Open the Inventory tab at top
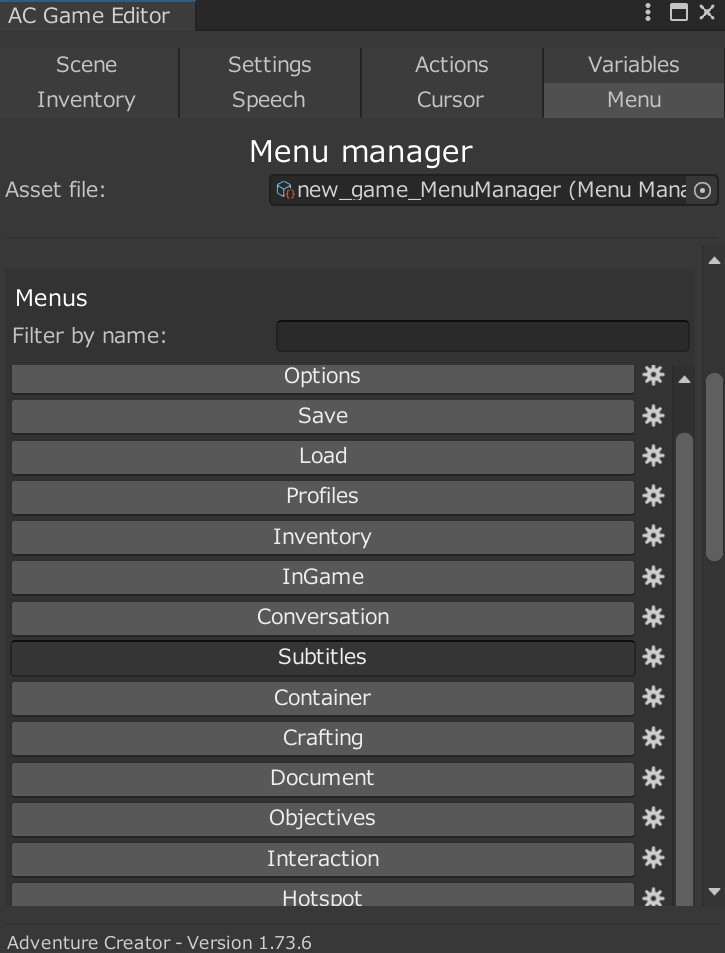 [86, 100]
